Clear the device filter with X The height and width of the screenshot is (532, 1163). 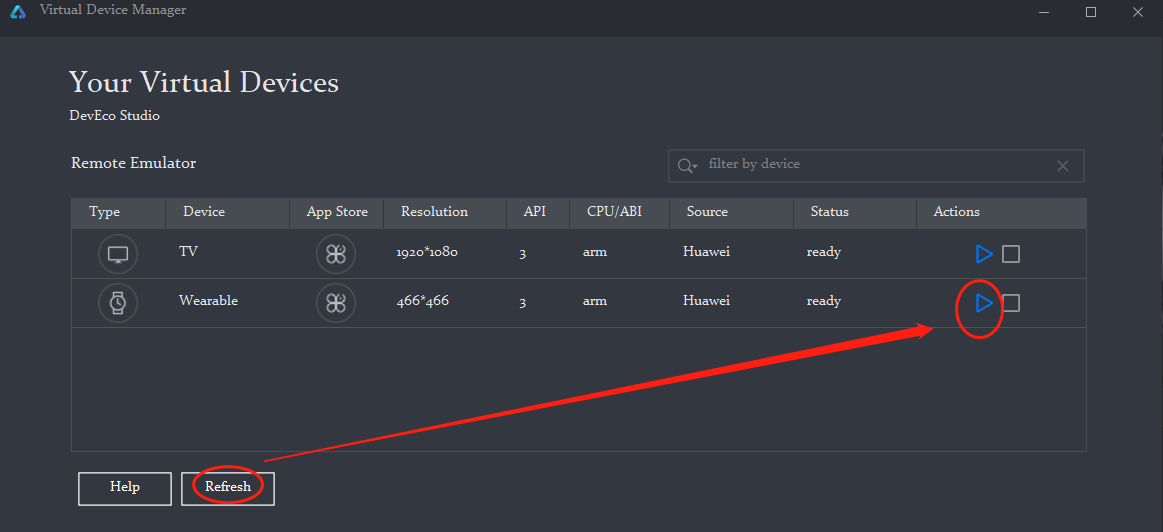(x=1063, y=166)
